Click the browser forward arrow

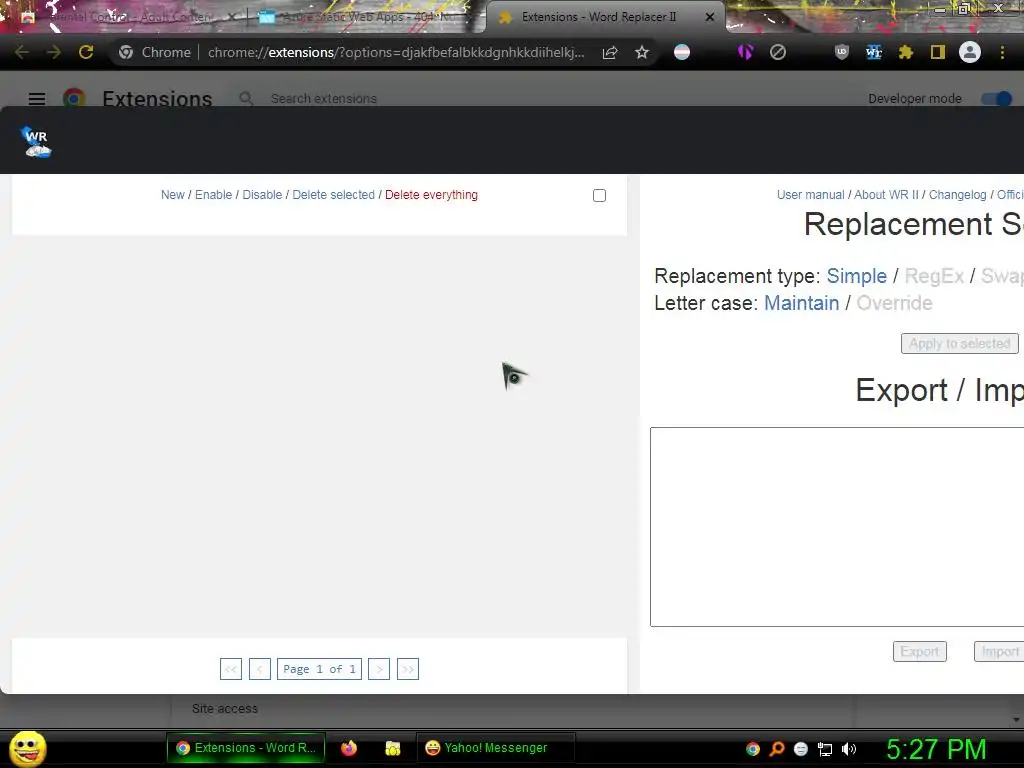(54, 52)
